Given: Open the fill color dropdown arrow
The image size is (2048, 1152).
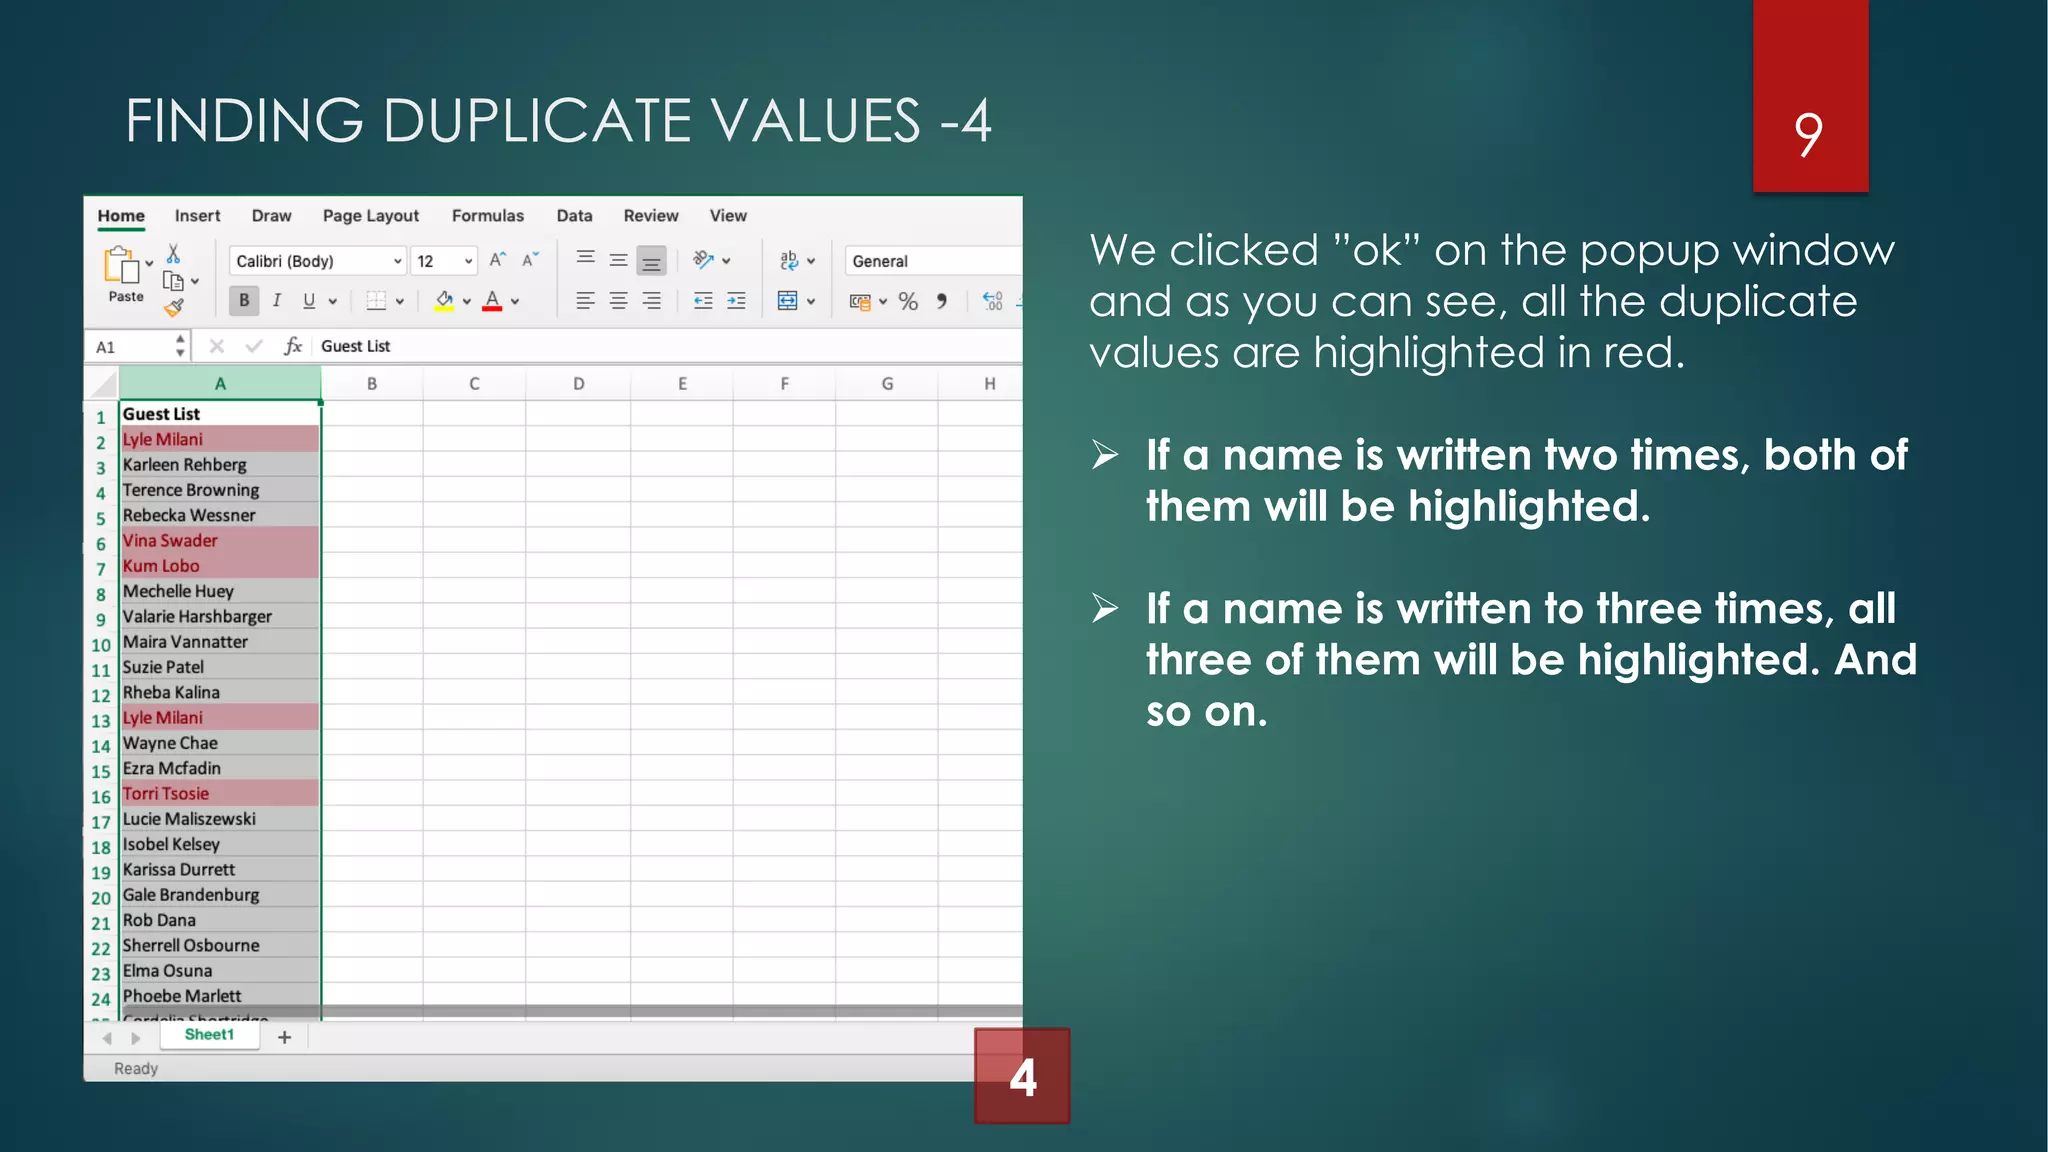Looking at the screenshot, I should point(466,301).
